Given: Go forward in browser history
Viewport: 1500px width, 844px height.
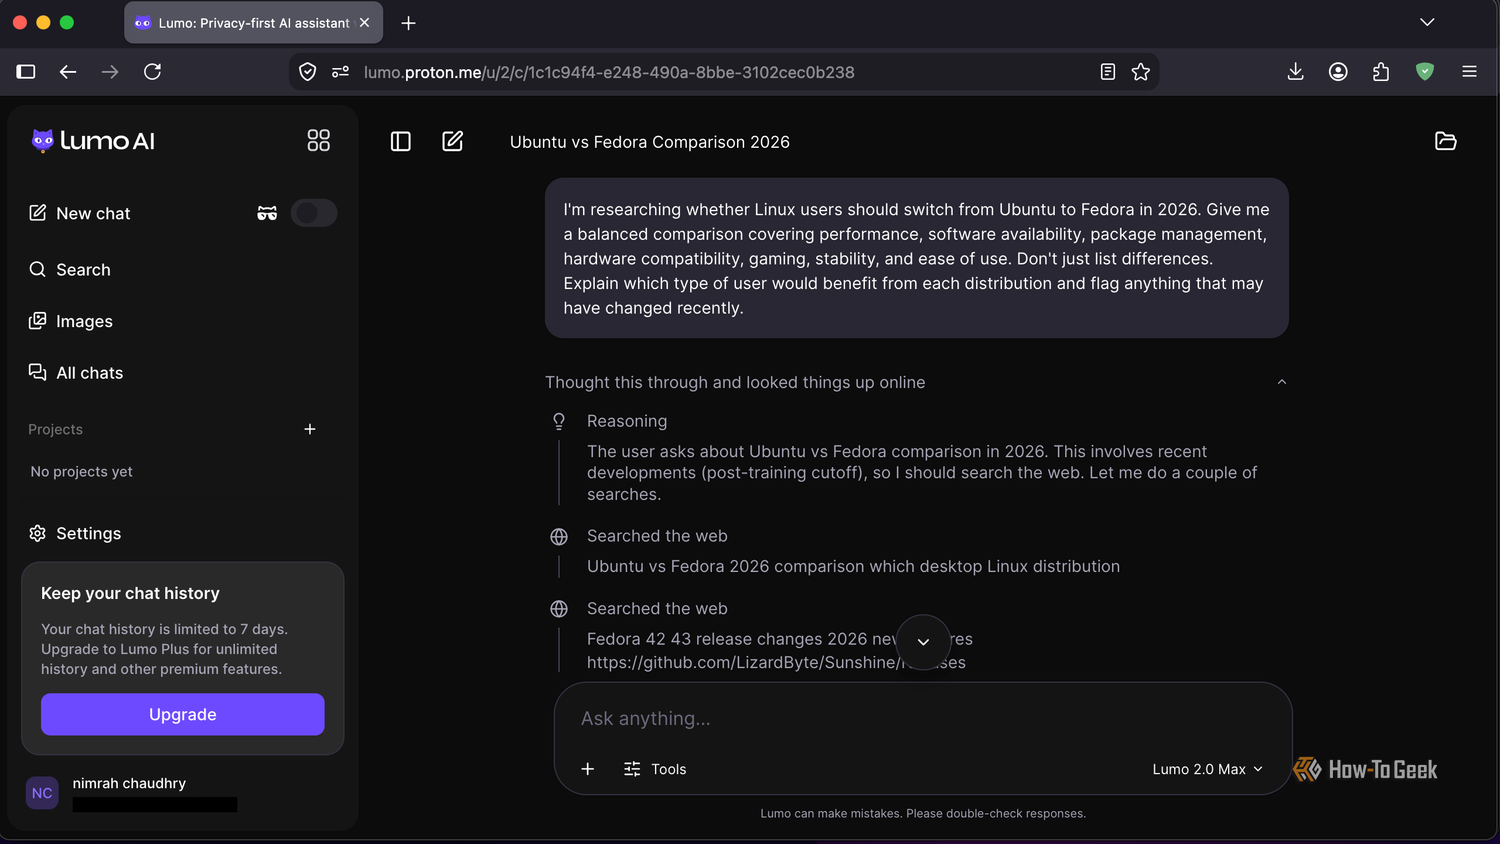Looking at the screenshot, I should [x=110, y=72].
